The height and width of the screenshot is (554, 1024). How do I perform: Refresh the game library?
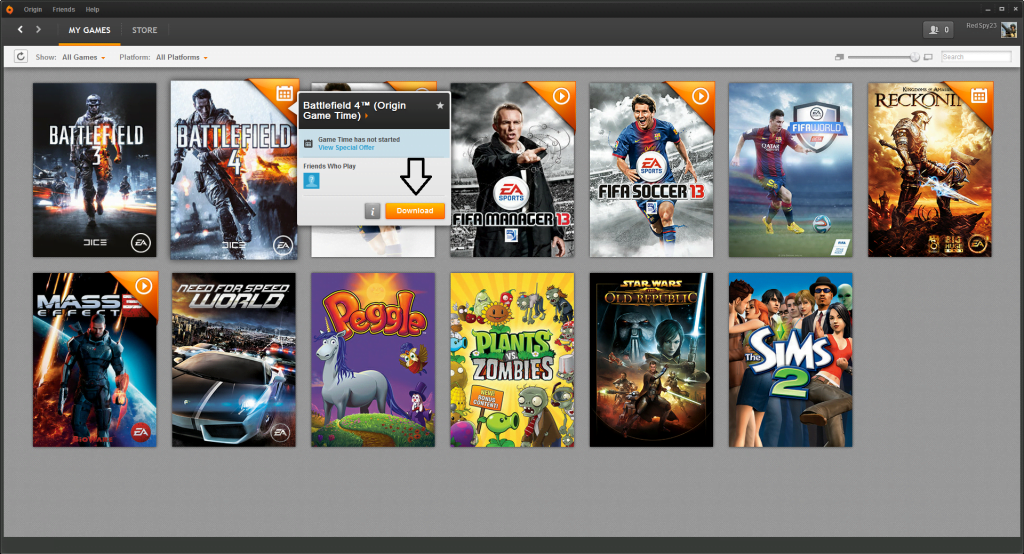21,57
